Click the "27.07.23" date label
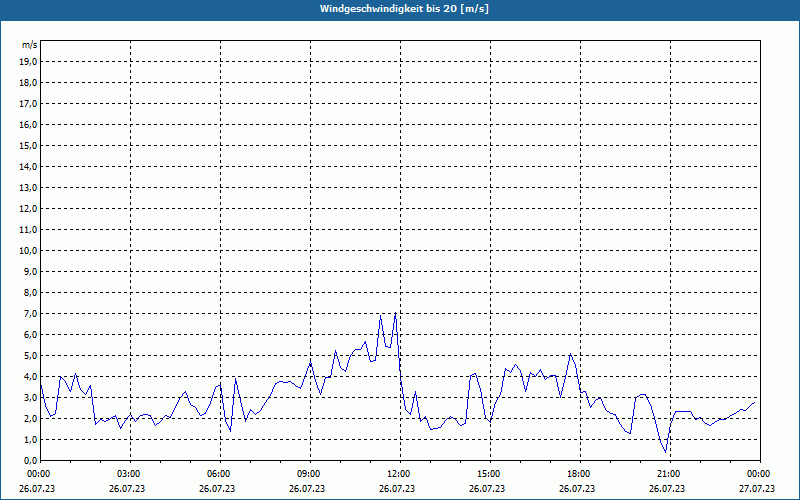Screen dimensions: 800x500 [757, 489]
